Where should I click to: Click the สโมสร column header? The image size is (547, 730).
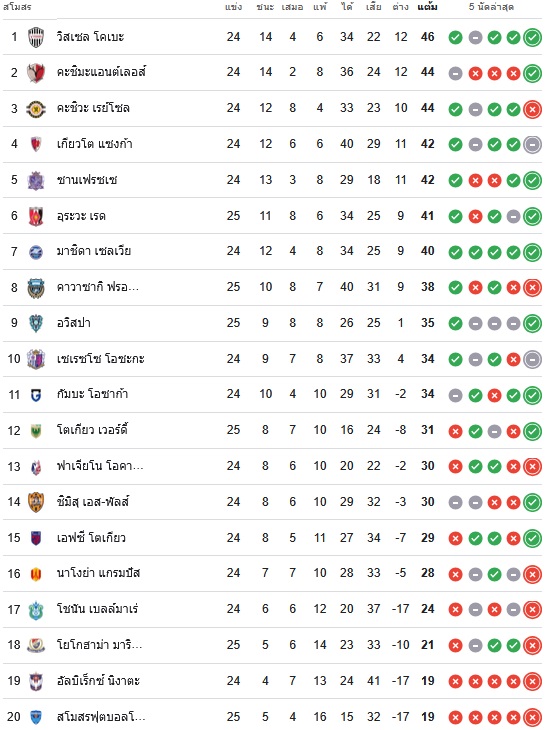pyautogui.click(x=17, y=7)
